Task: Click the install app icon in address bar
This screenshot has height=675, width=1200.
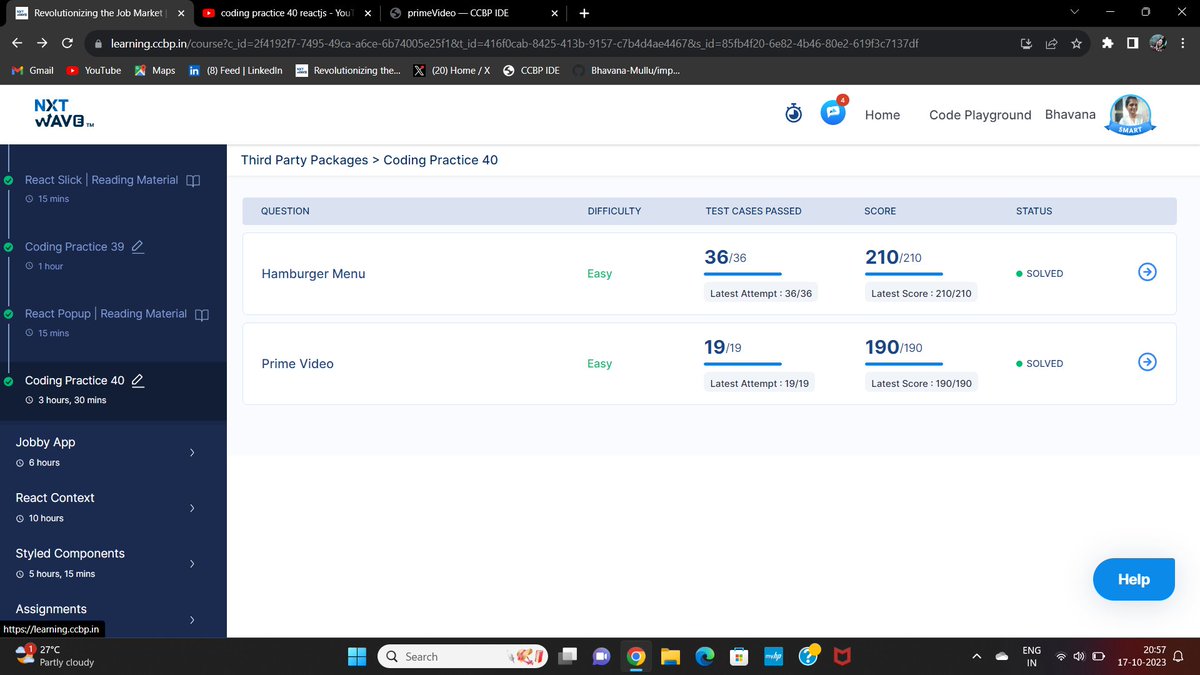Action: tap(1026, 44)
